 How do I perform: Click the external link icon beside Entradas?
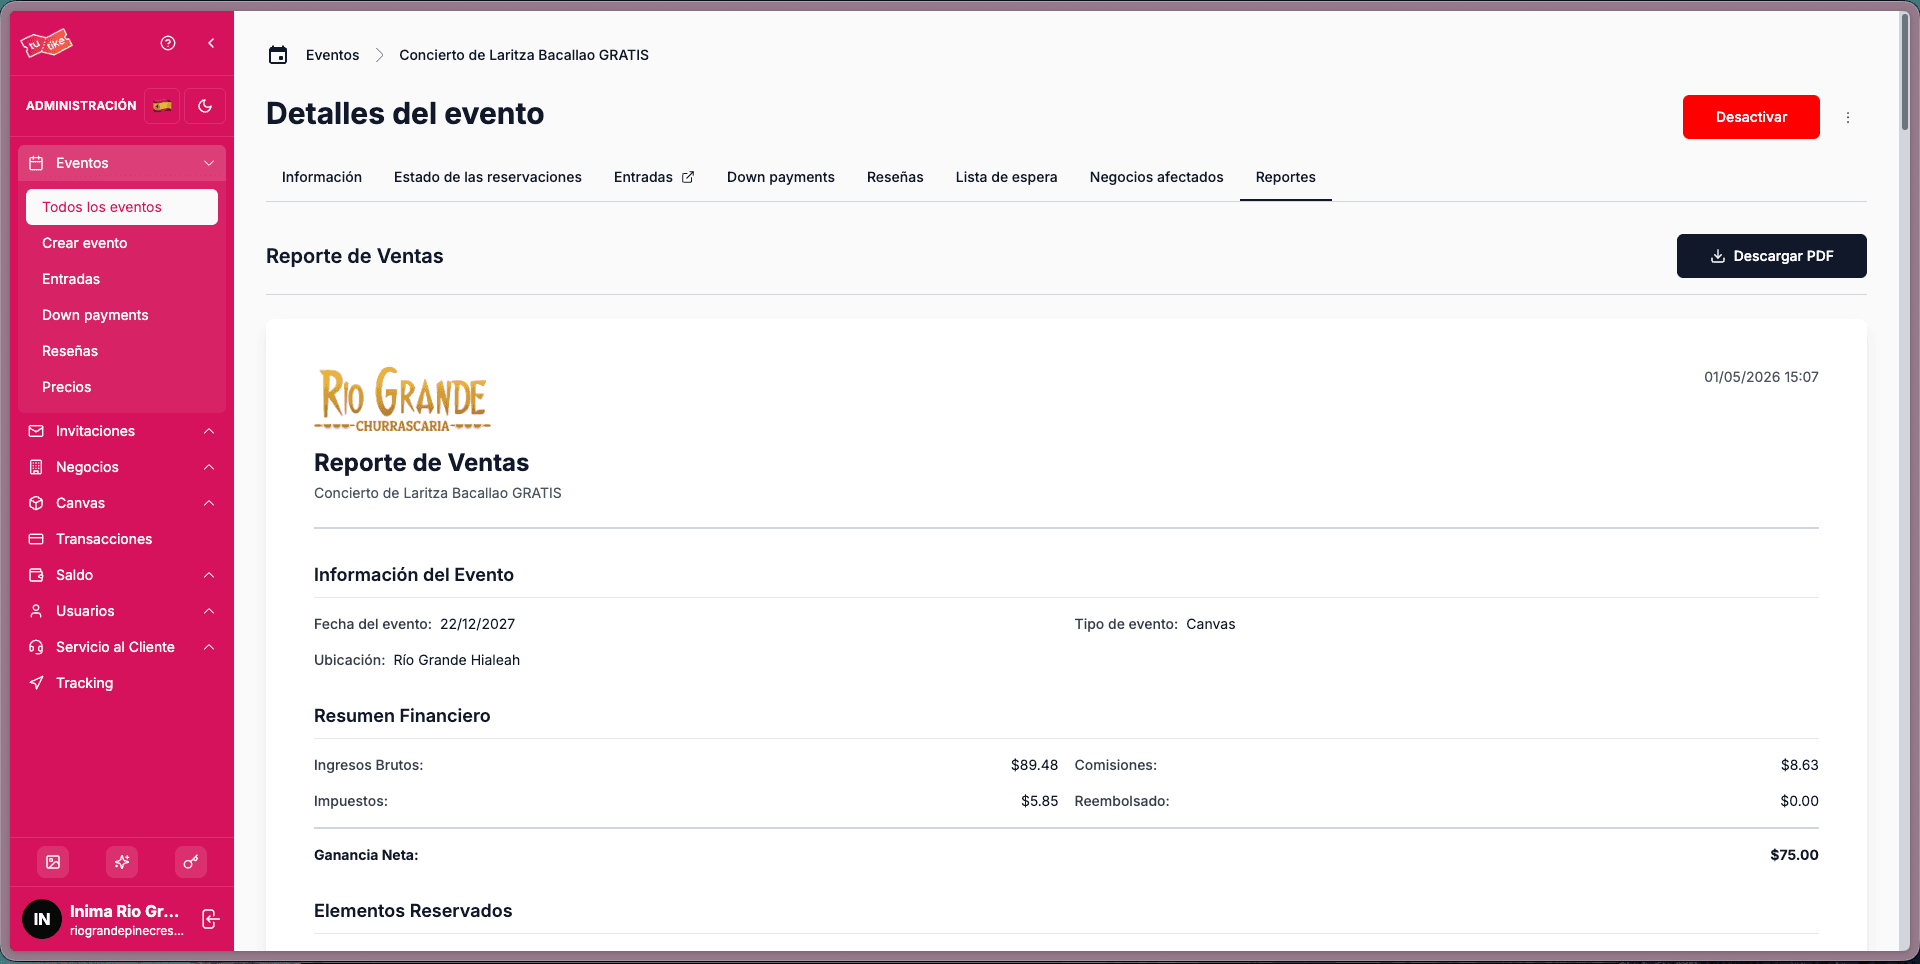[688, 177]
